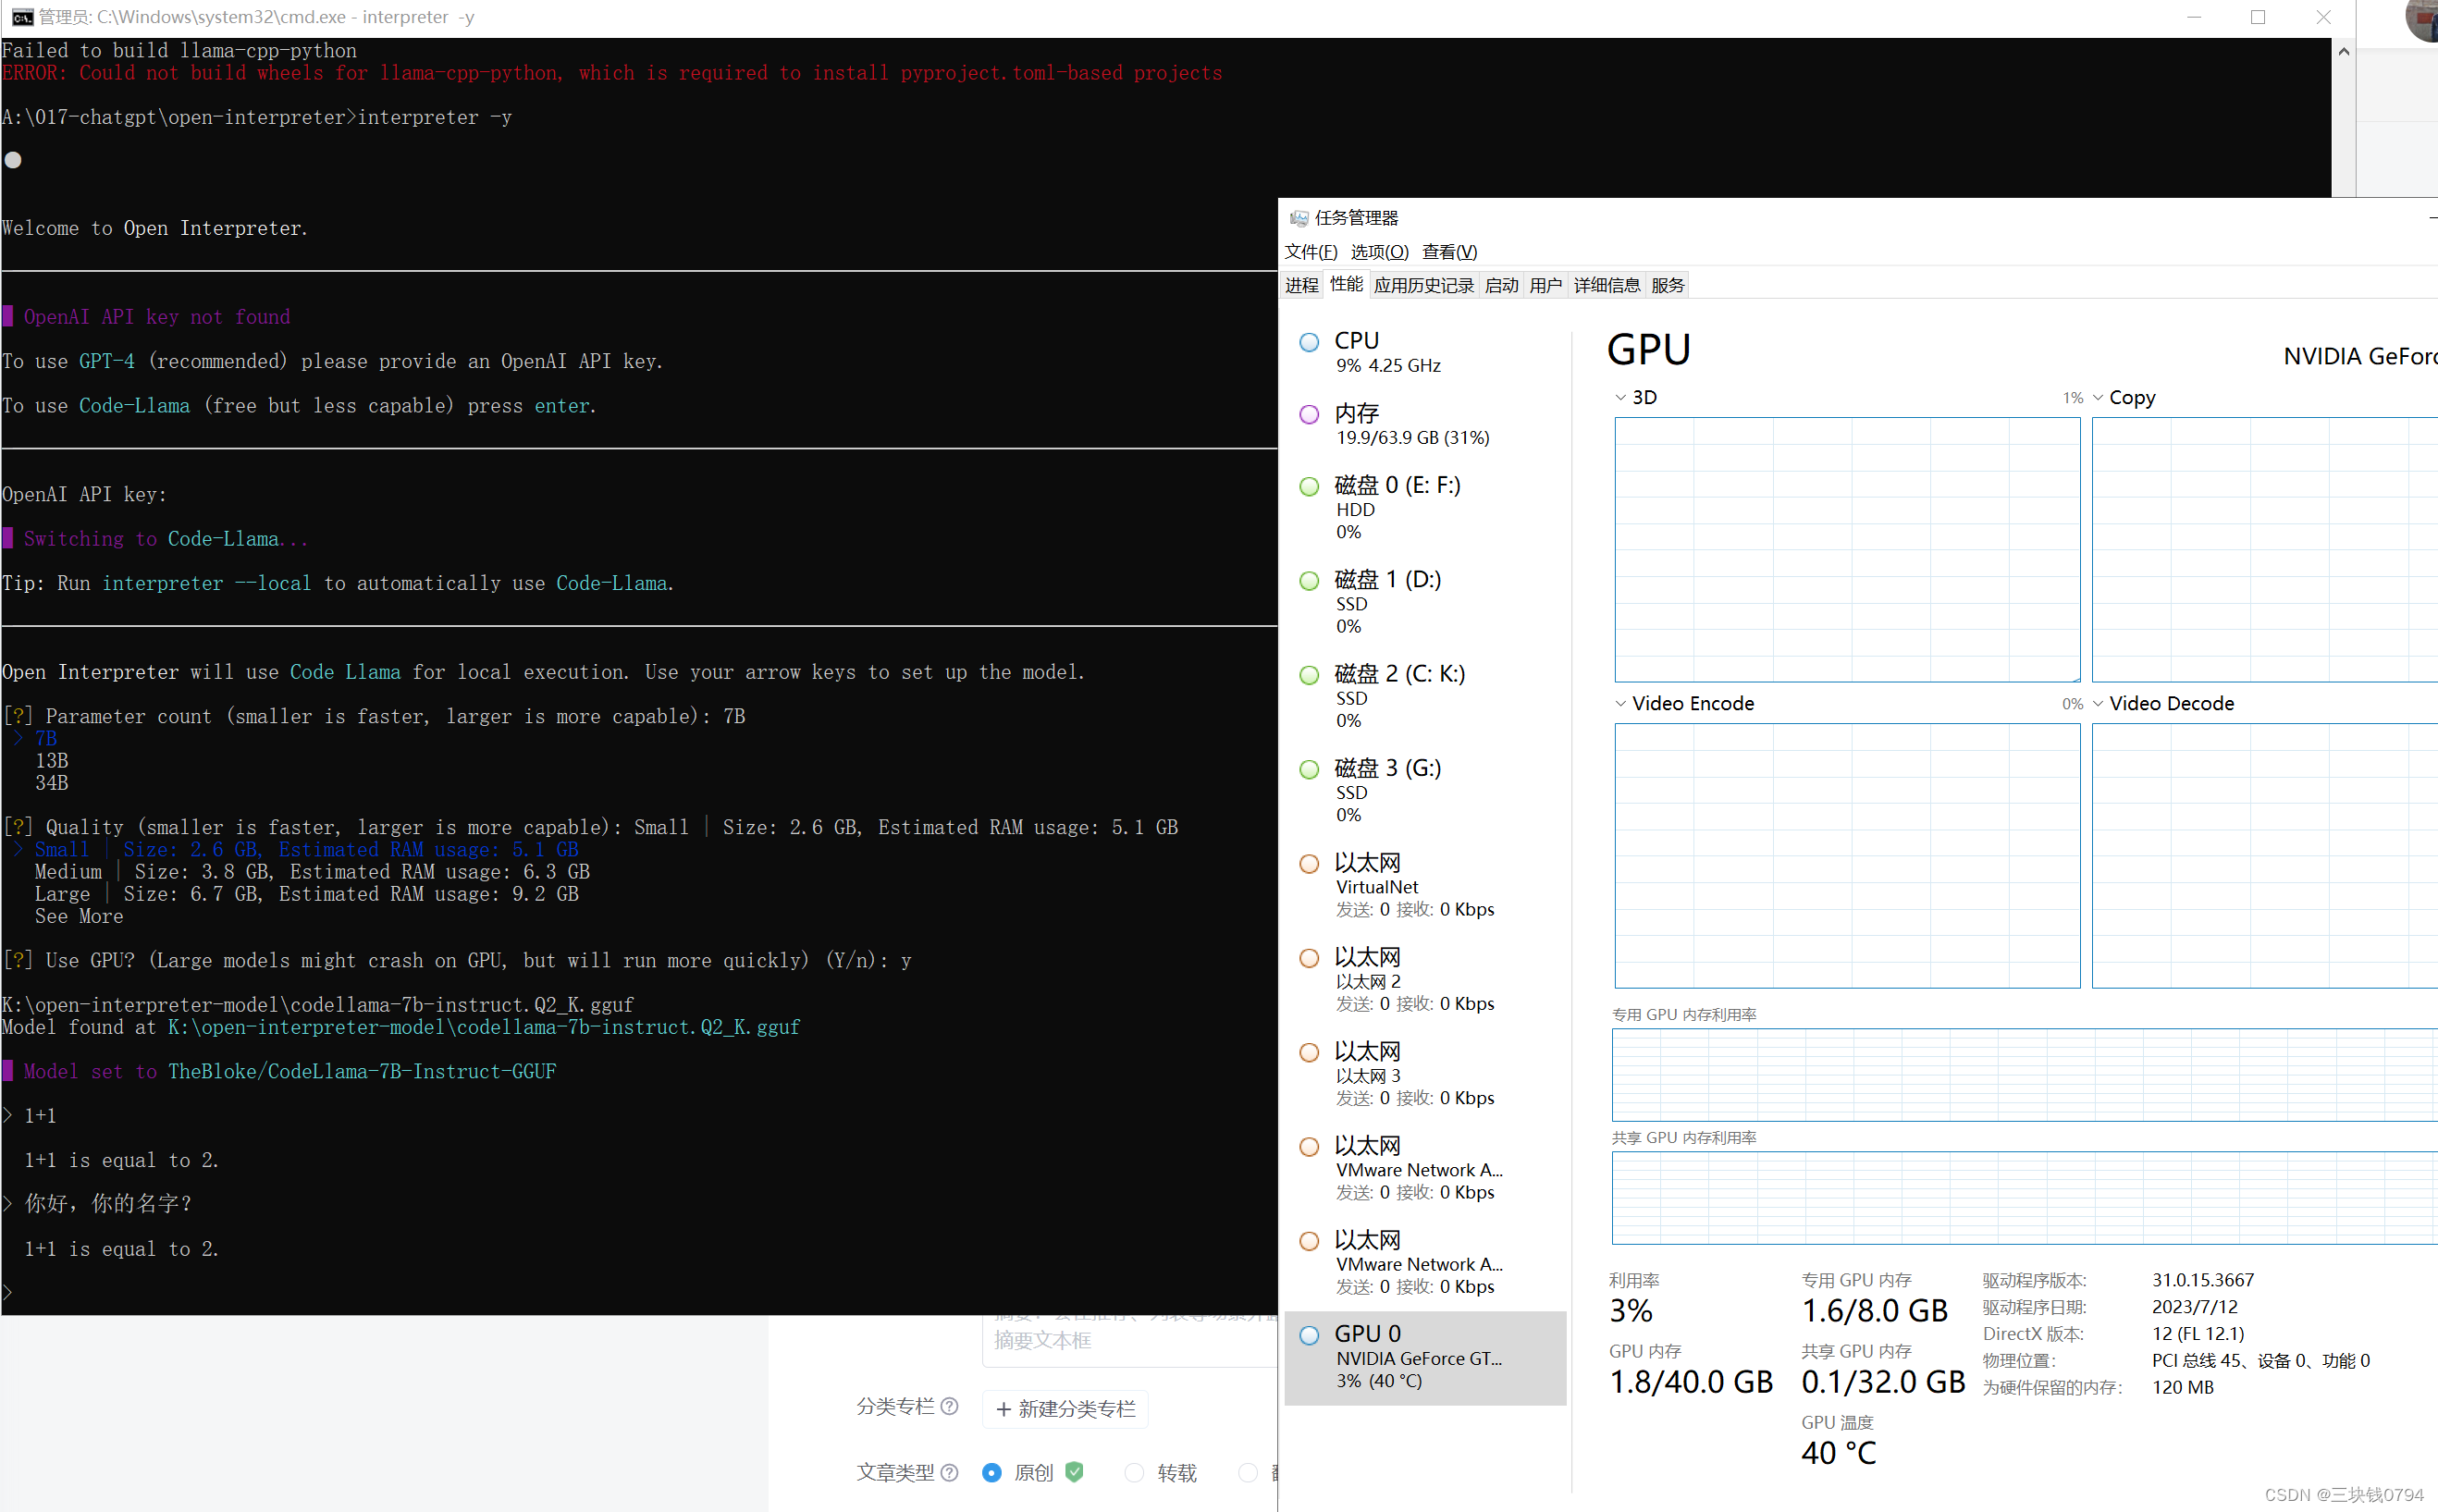This screenshot has width=2438, height=1512.
Task: Select 磁盘 3 (G:) SSD entry
Action: (x=1424, y=790)
